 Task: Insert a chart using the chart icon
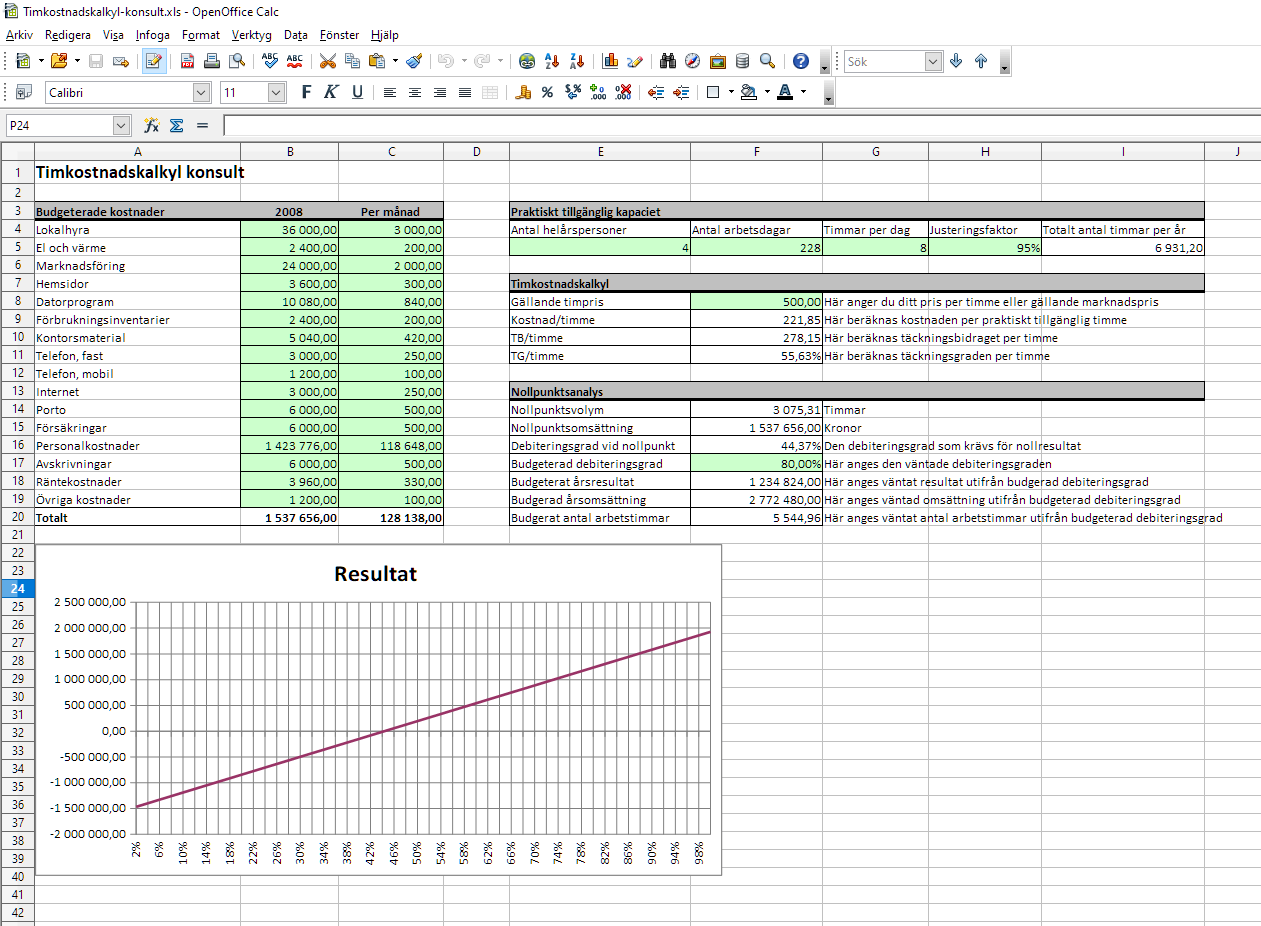tap(610, 61)
